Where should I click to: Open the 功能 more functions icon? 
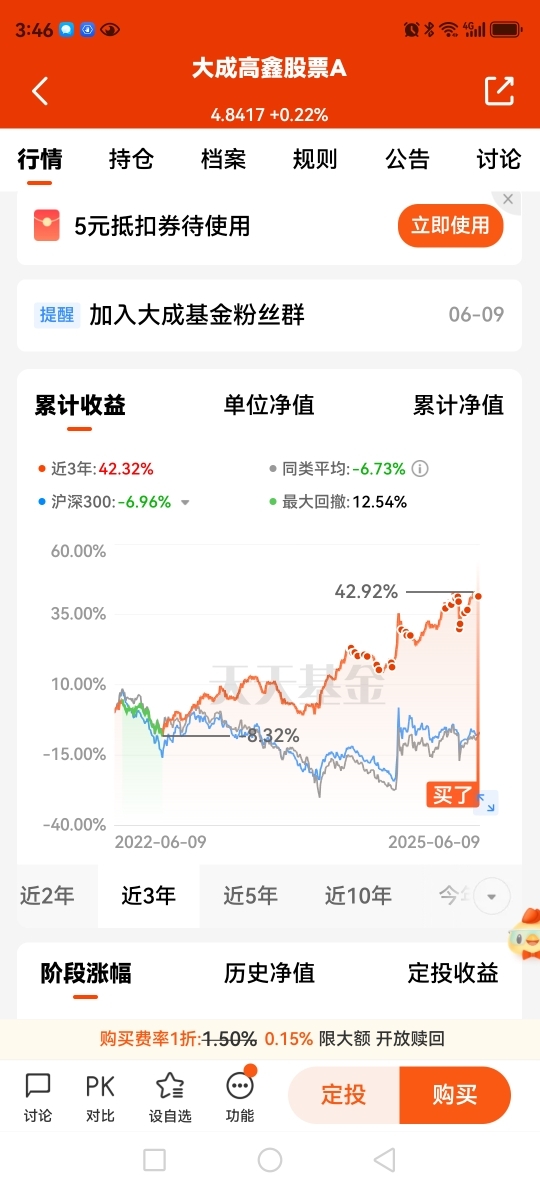click(x=240, y=1098)
